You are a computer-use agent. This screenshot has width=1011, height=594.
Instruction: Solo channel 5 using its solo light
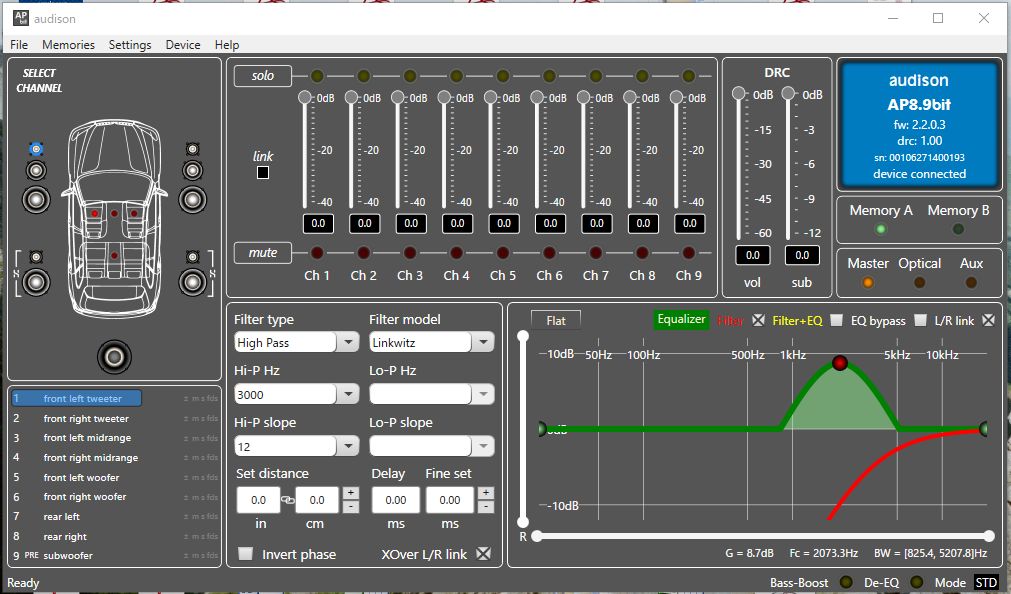[x=503, y=76]
